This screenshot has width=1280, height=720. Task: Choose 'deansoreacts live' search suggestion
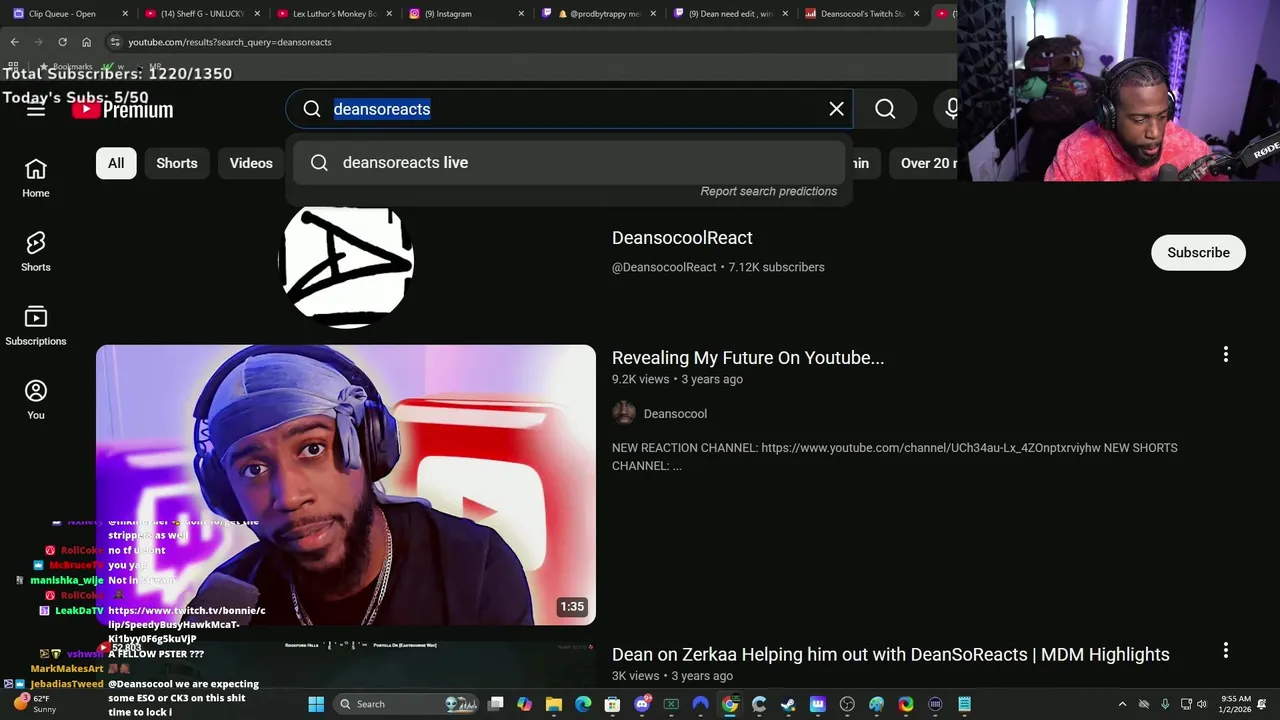pos(570,163)
